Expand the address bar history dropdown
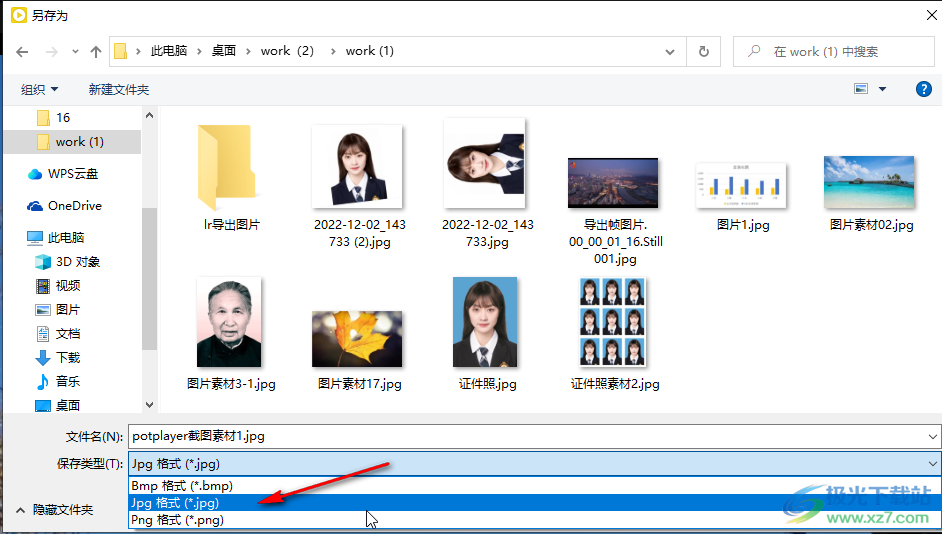The height and width of the screenshot is (534, 942). click(670, 52)
